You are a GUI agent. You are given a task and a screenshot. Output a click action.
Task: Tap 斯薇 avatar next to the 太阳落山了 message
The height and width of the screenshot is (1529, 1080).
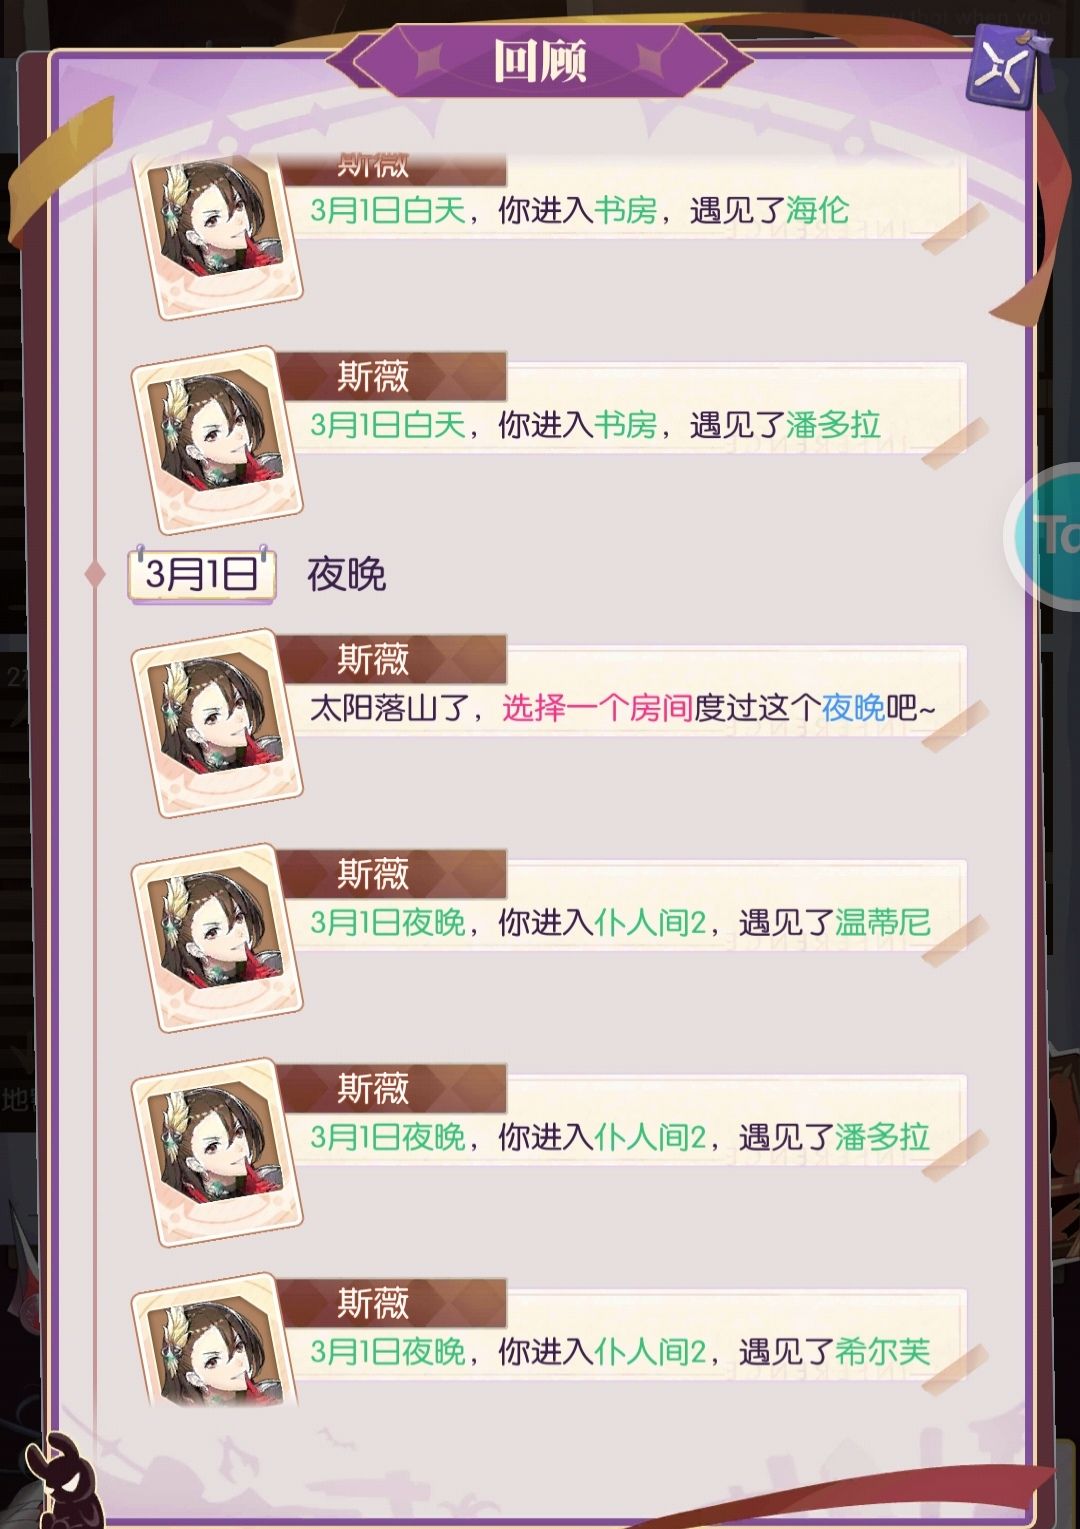217,722
